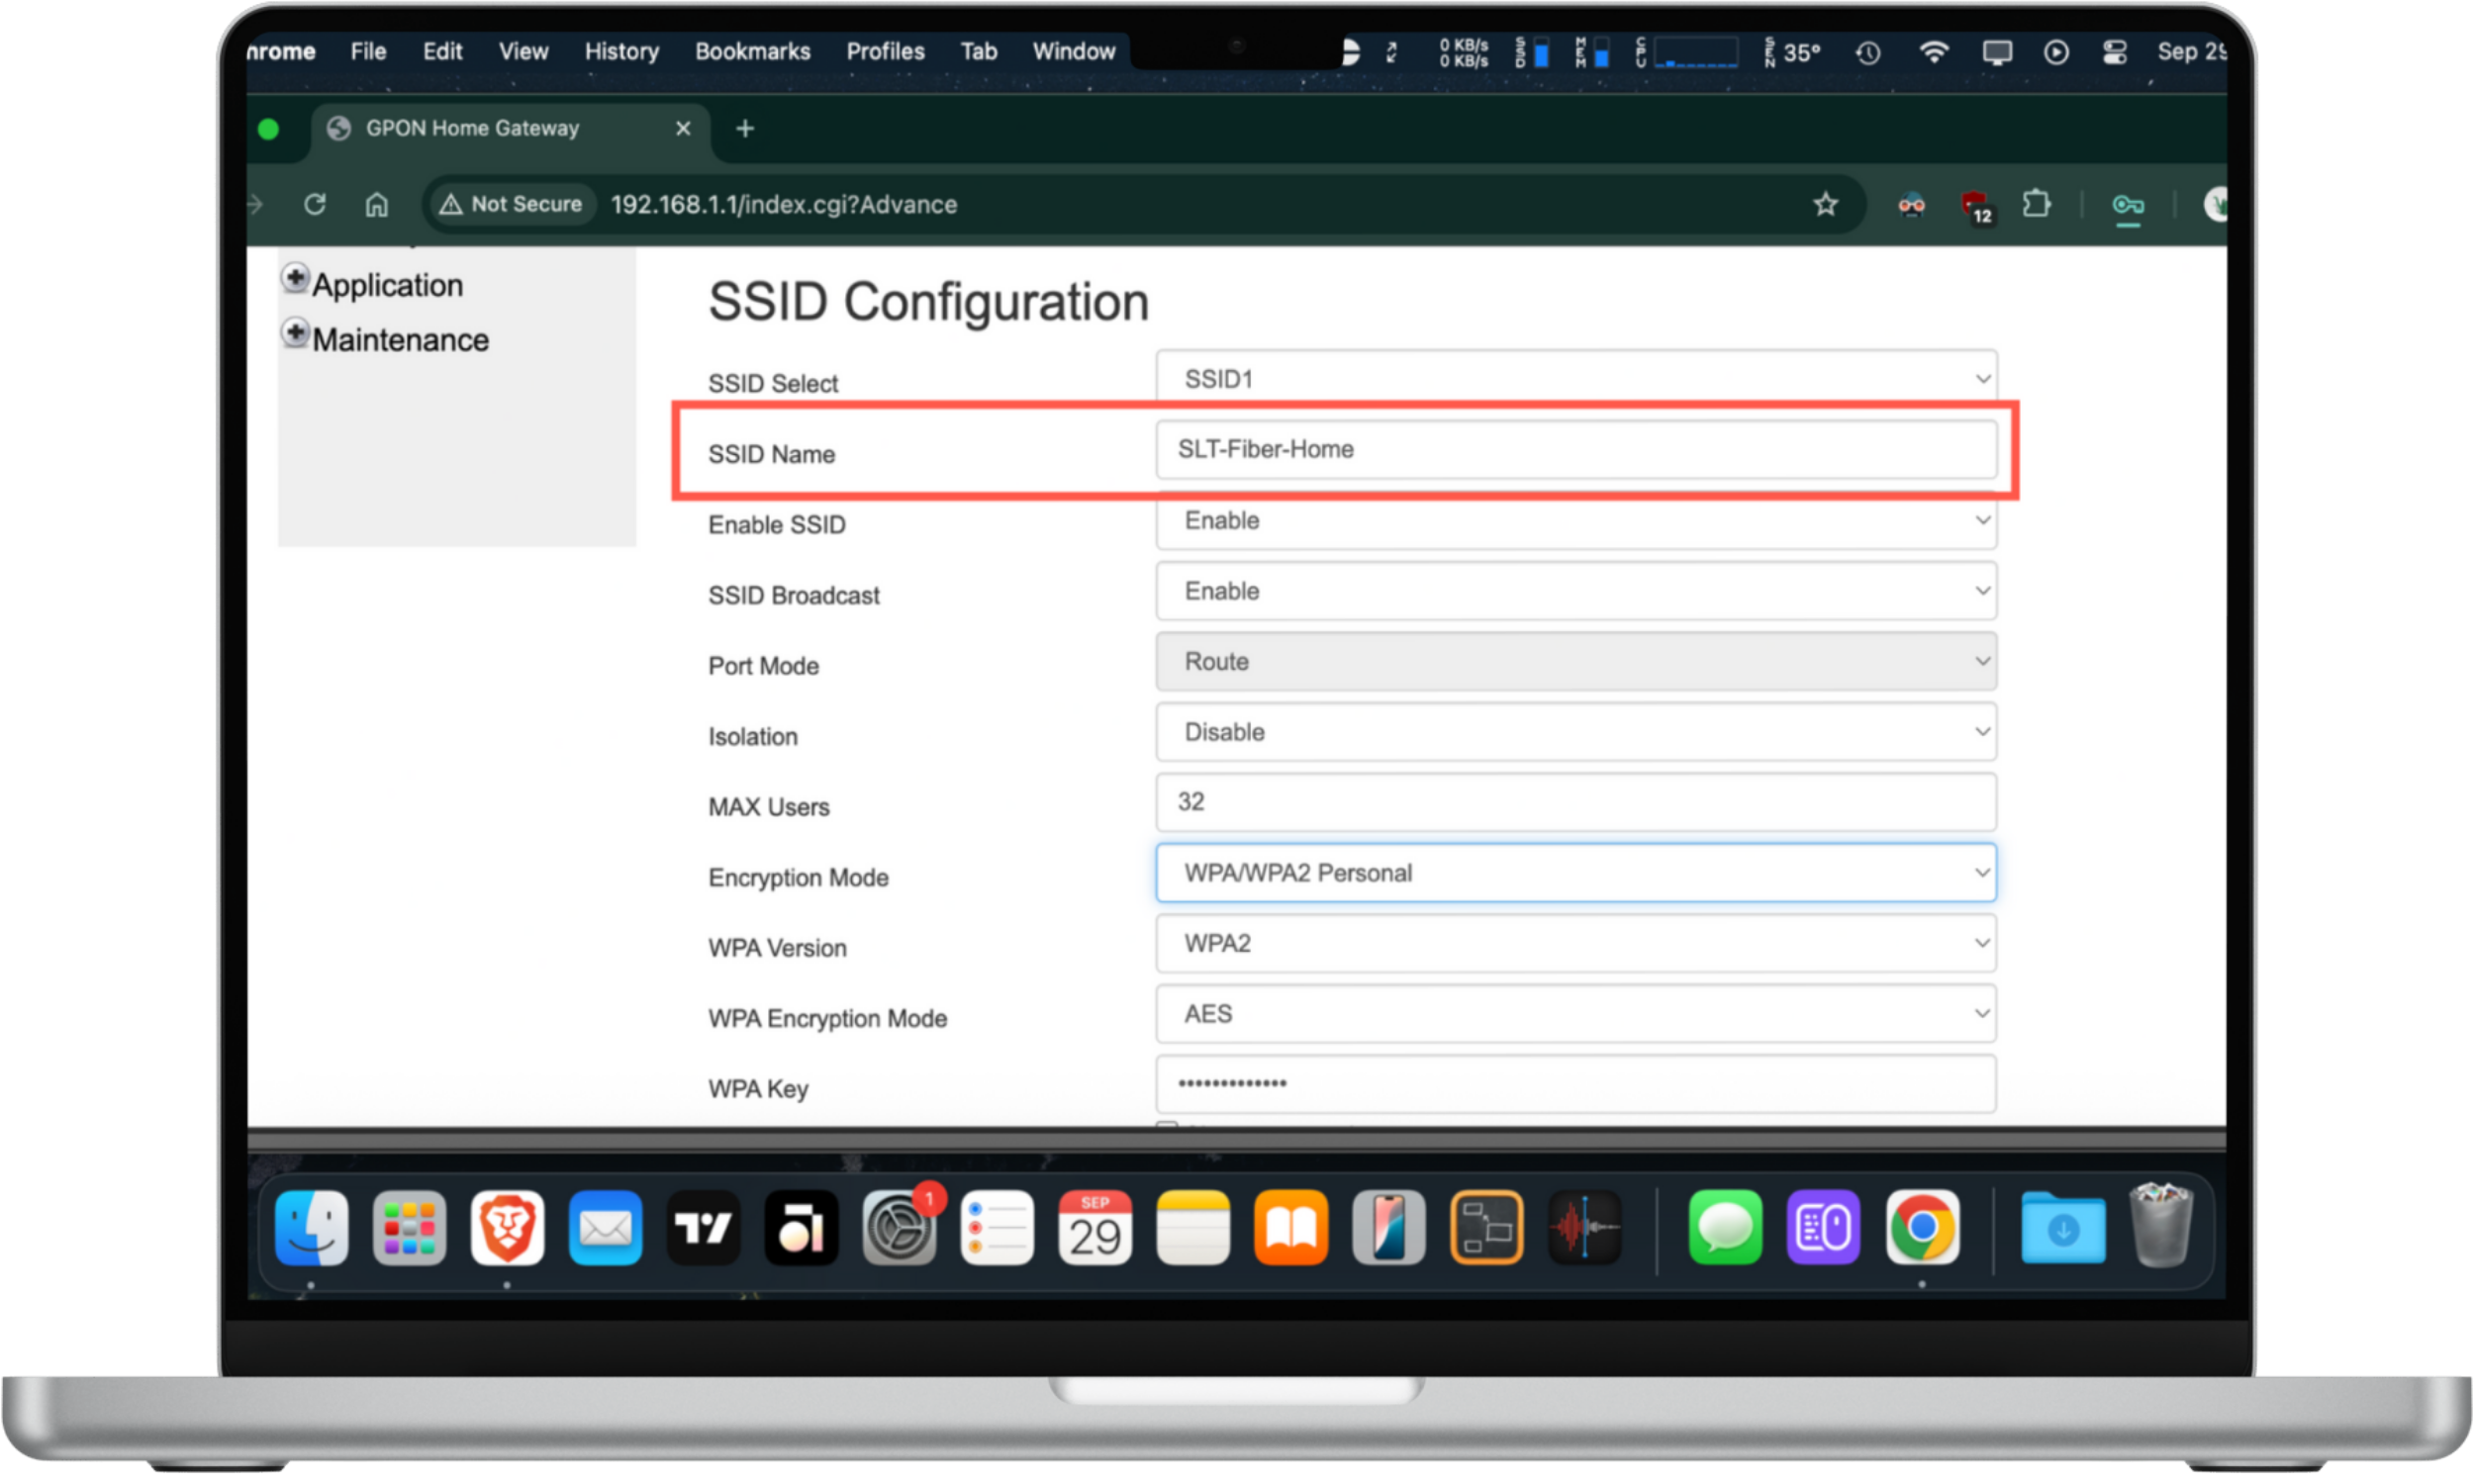Expand the Application tree node
2474x1484 pixels.
[295, 279]
